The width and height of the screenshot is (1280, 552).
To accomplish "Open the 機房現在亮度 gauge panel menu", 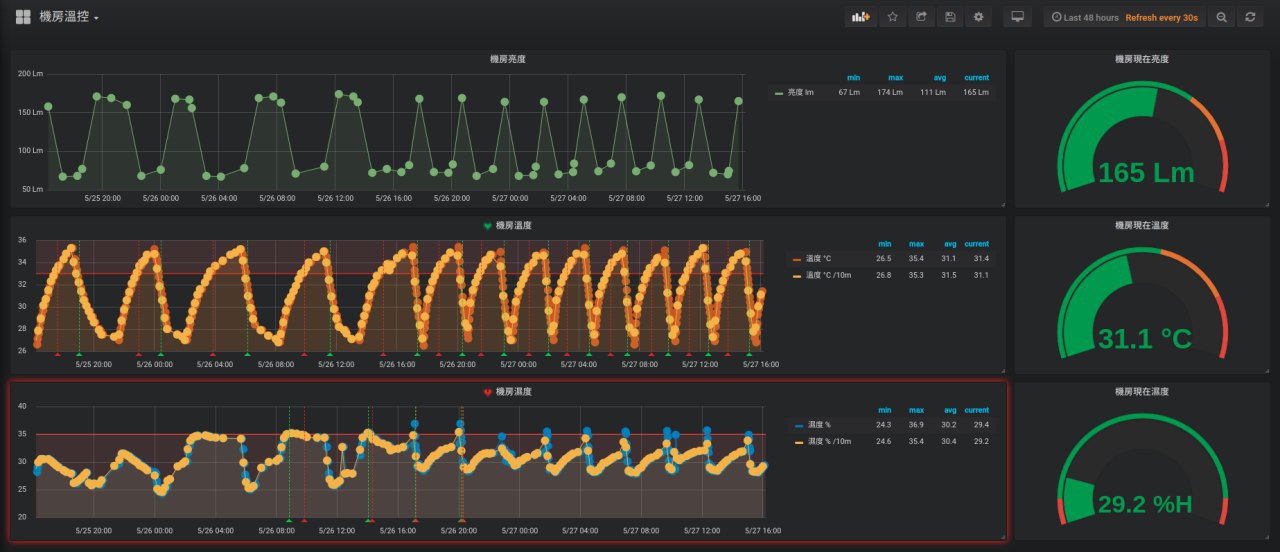I will pyautogui.click(x=1141, y=60).
